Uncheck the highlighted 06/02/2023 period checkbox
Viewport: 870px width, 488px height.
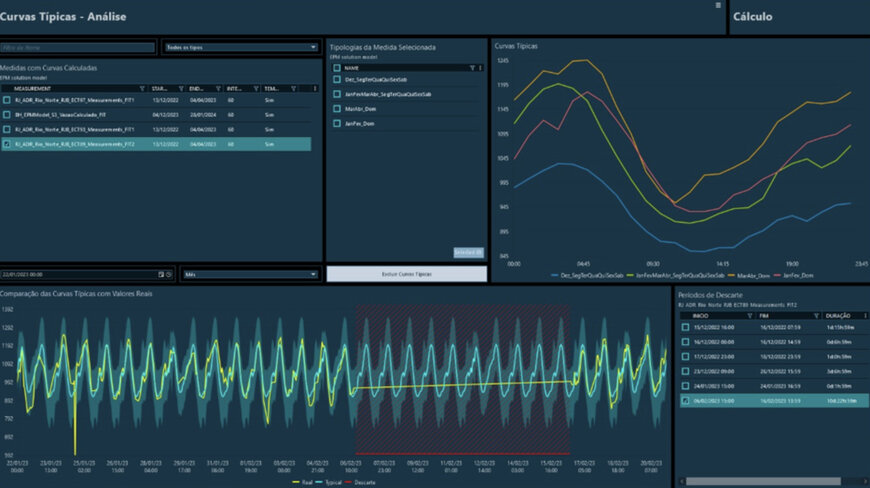(x=686, y=400)
